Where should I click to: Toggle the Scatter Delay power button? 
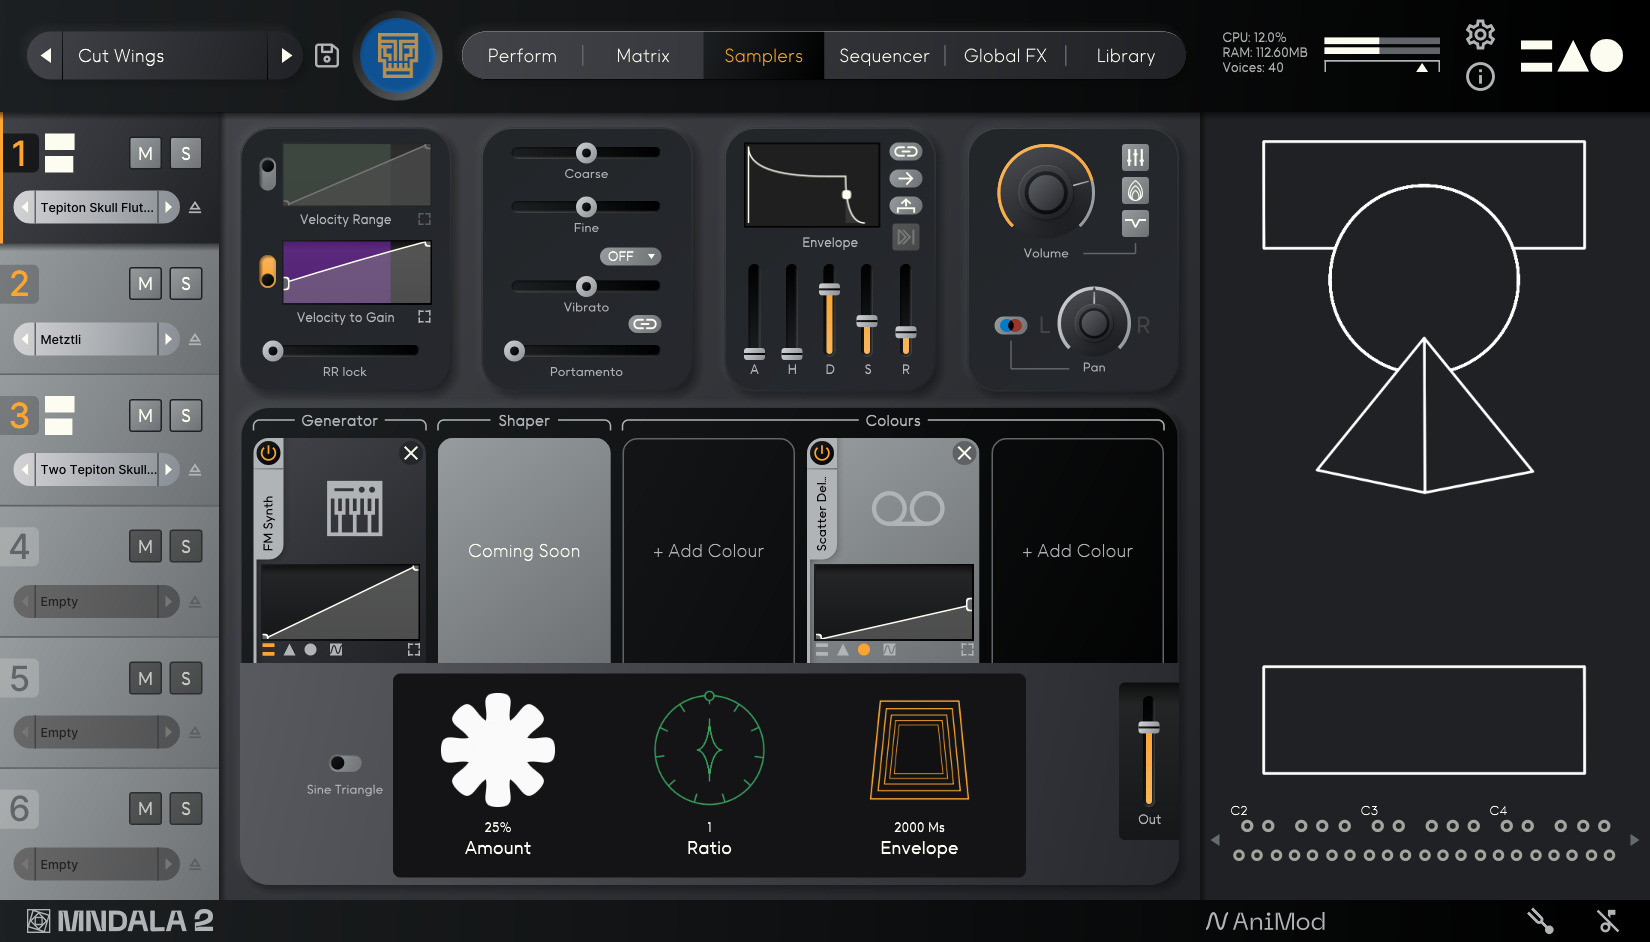point(822,453)
